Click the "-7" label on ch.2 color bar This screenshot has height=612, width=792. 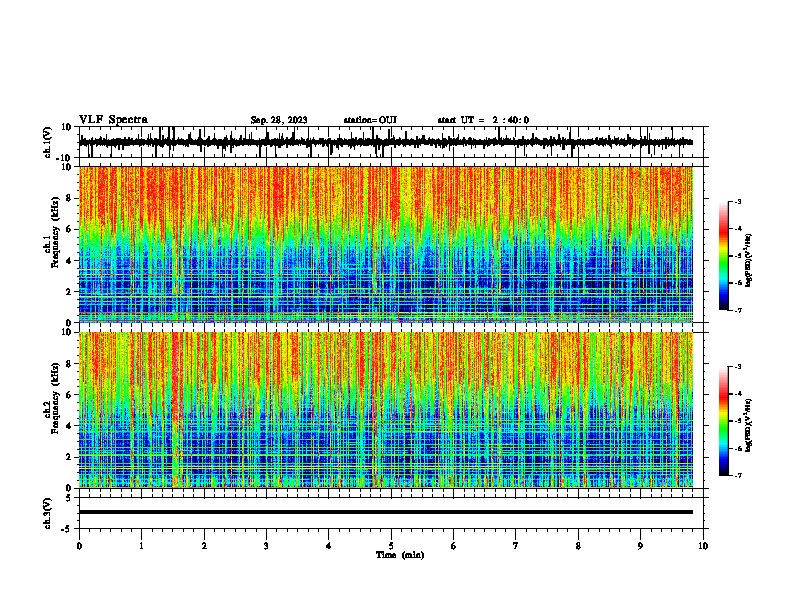pos(737,475)
